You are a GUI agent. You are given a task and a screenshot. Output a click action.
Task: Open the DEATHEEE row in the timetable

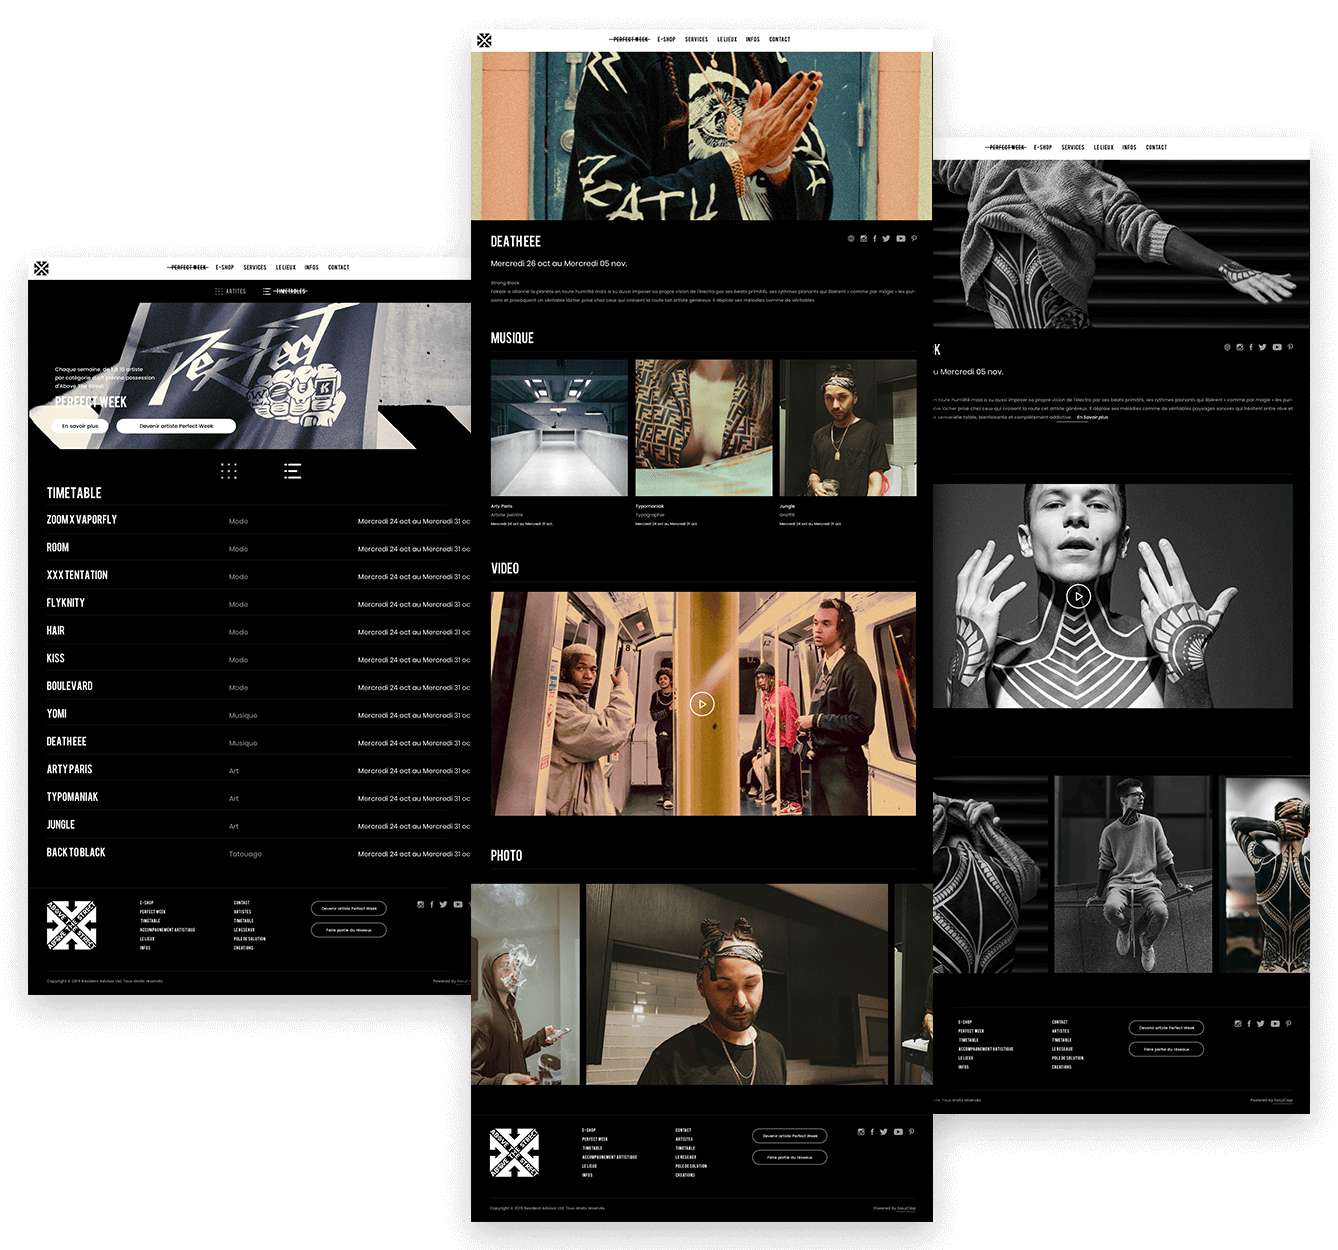67,742
